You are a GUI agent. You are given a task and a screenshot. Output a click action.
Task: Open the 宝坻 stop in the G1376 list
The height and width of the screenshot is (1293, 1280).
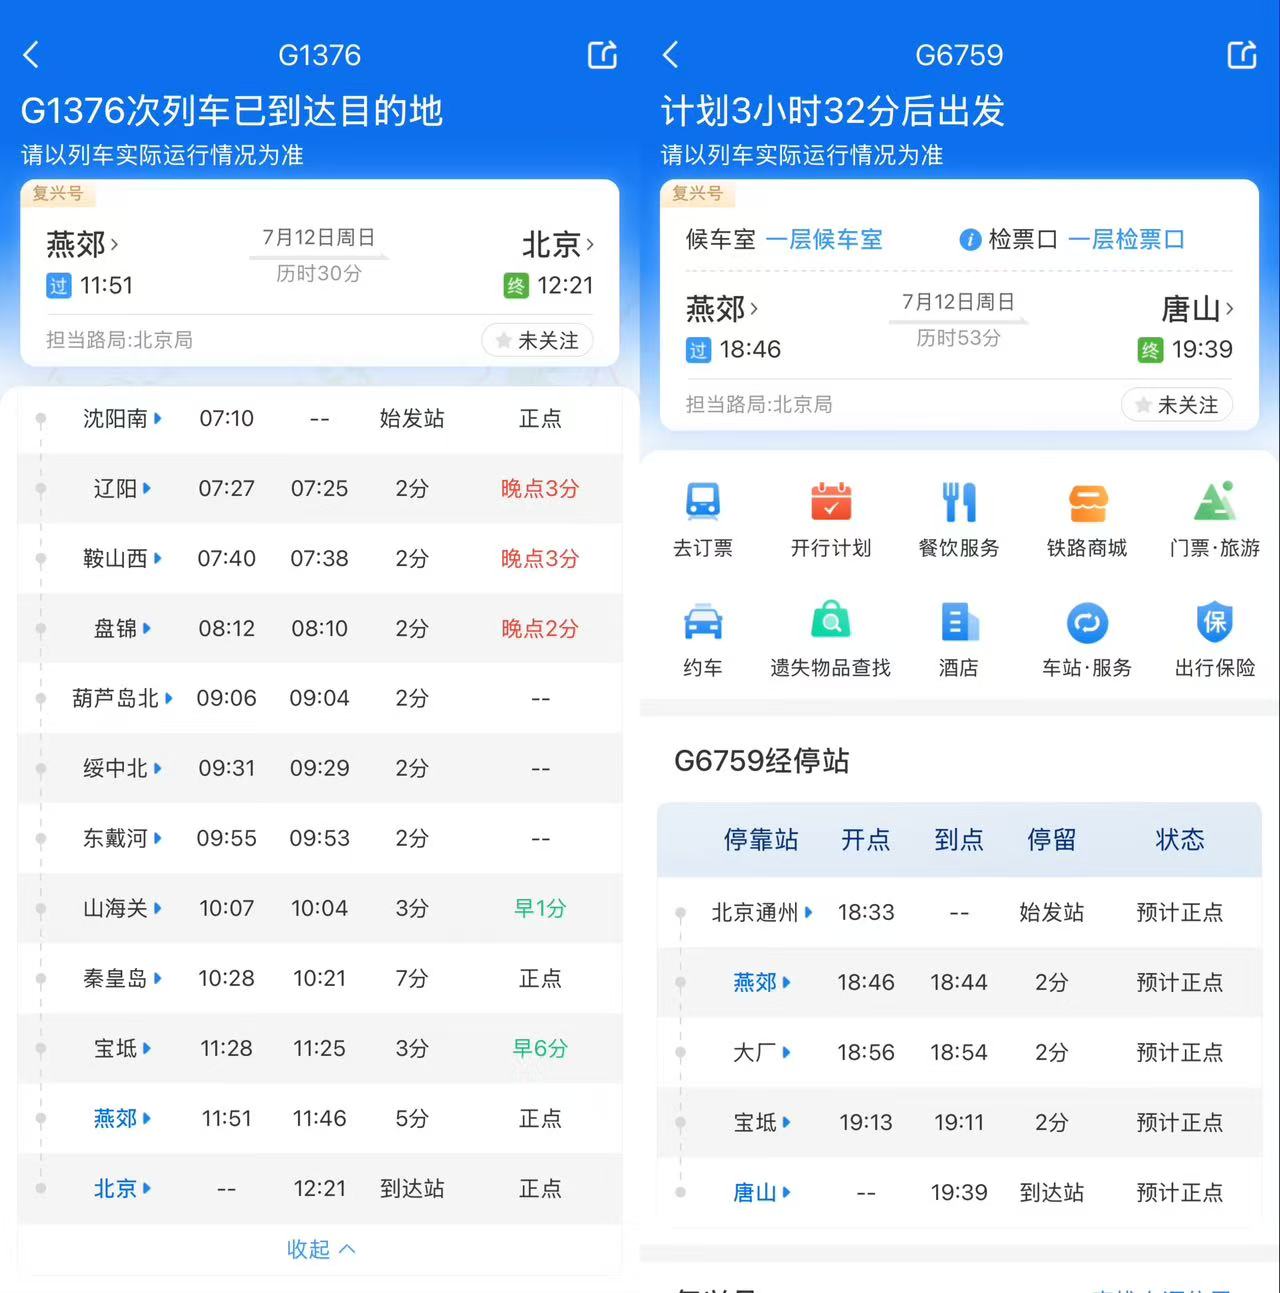coord(122,1048)
